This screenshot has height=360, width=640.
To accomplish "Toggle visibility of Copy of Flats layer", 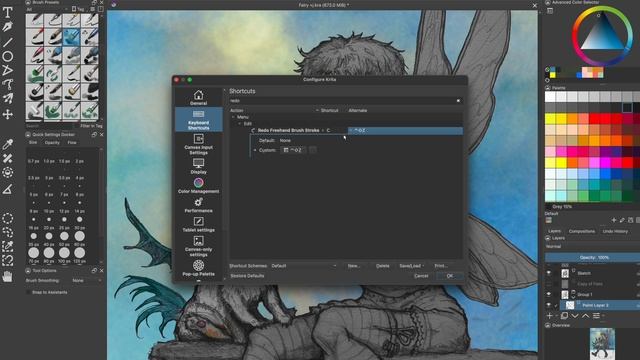I will pyautogui.click(x=549, y=283).
